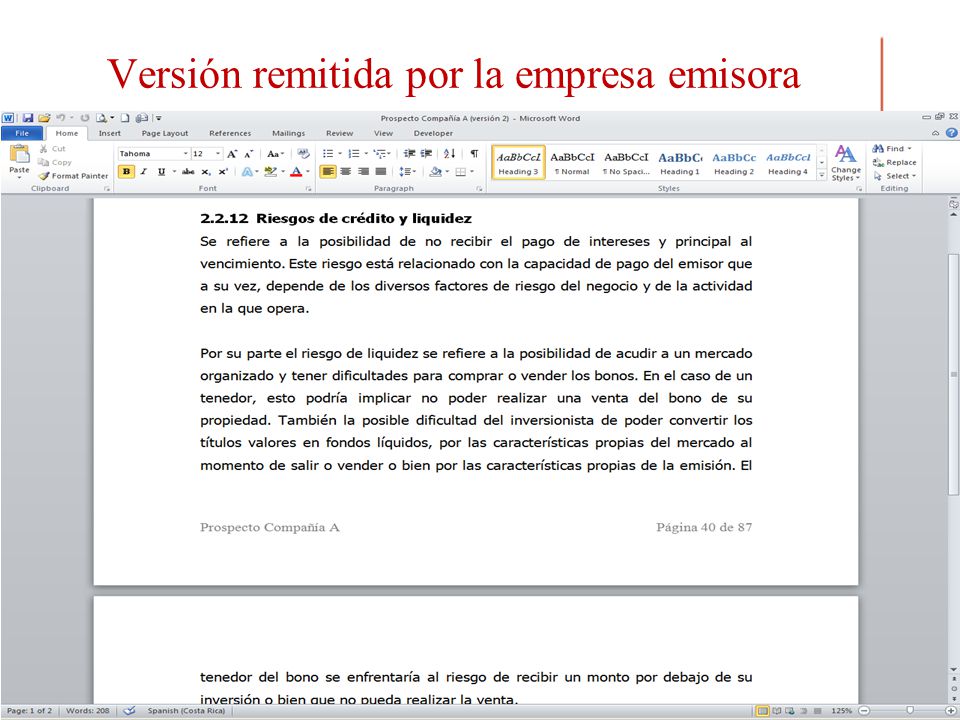Click the Find button

click(892, 149)
